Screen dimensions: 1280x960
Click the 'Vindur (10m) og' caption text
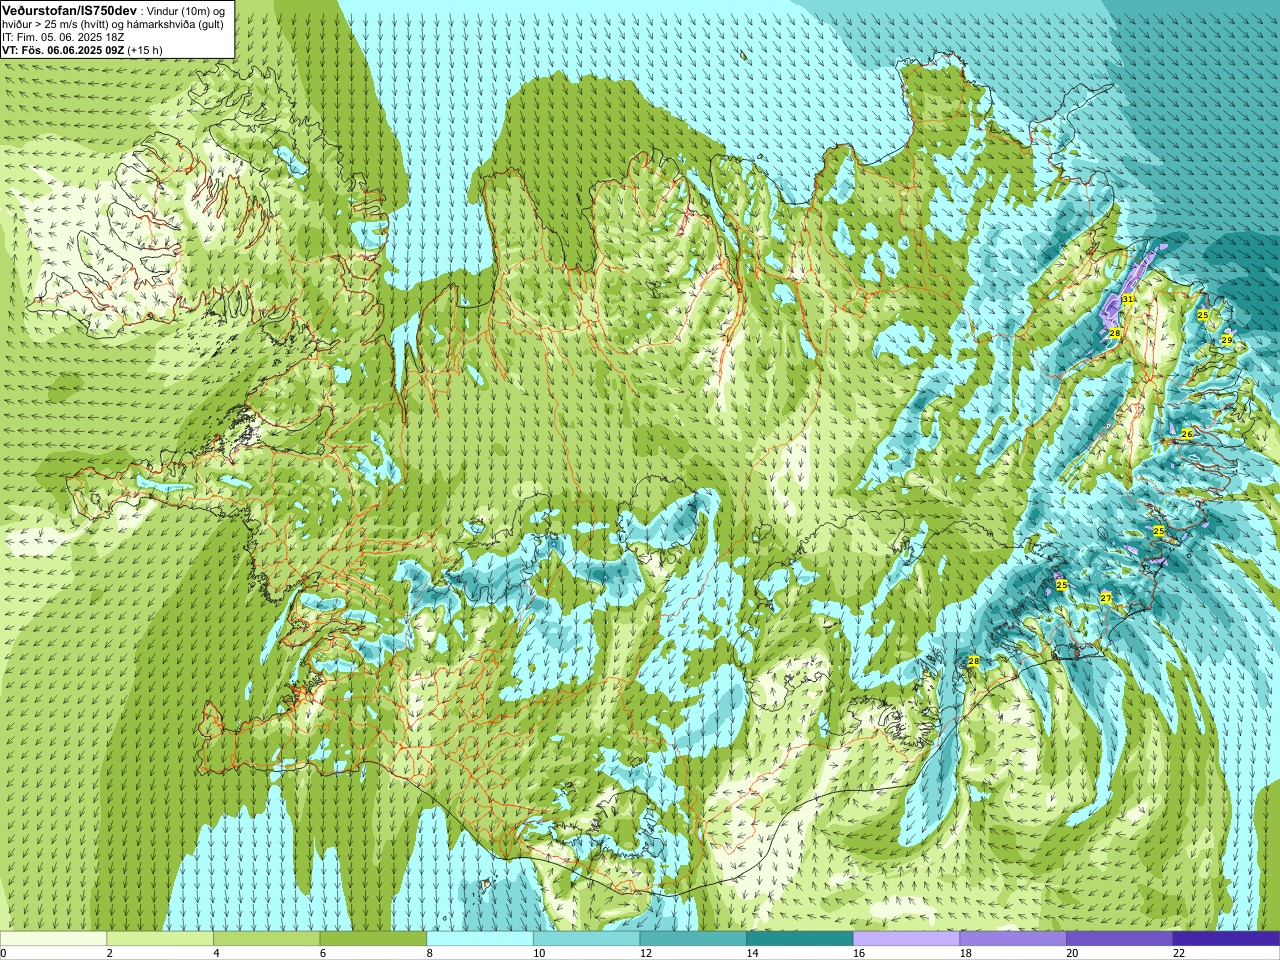click(x=185, y=11)
